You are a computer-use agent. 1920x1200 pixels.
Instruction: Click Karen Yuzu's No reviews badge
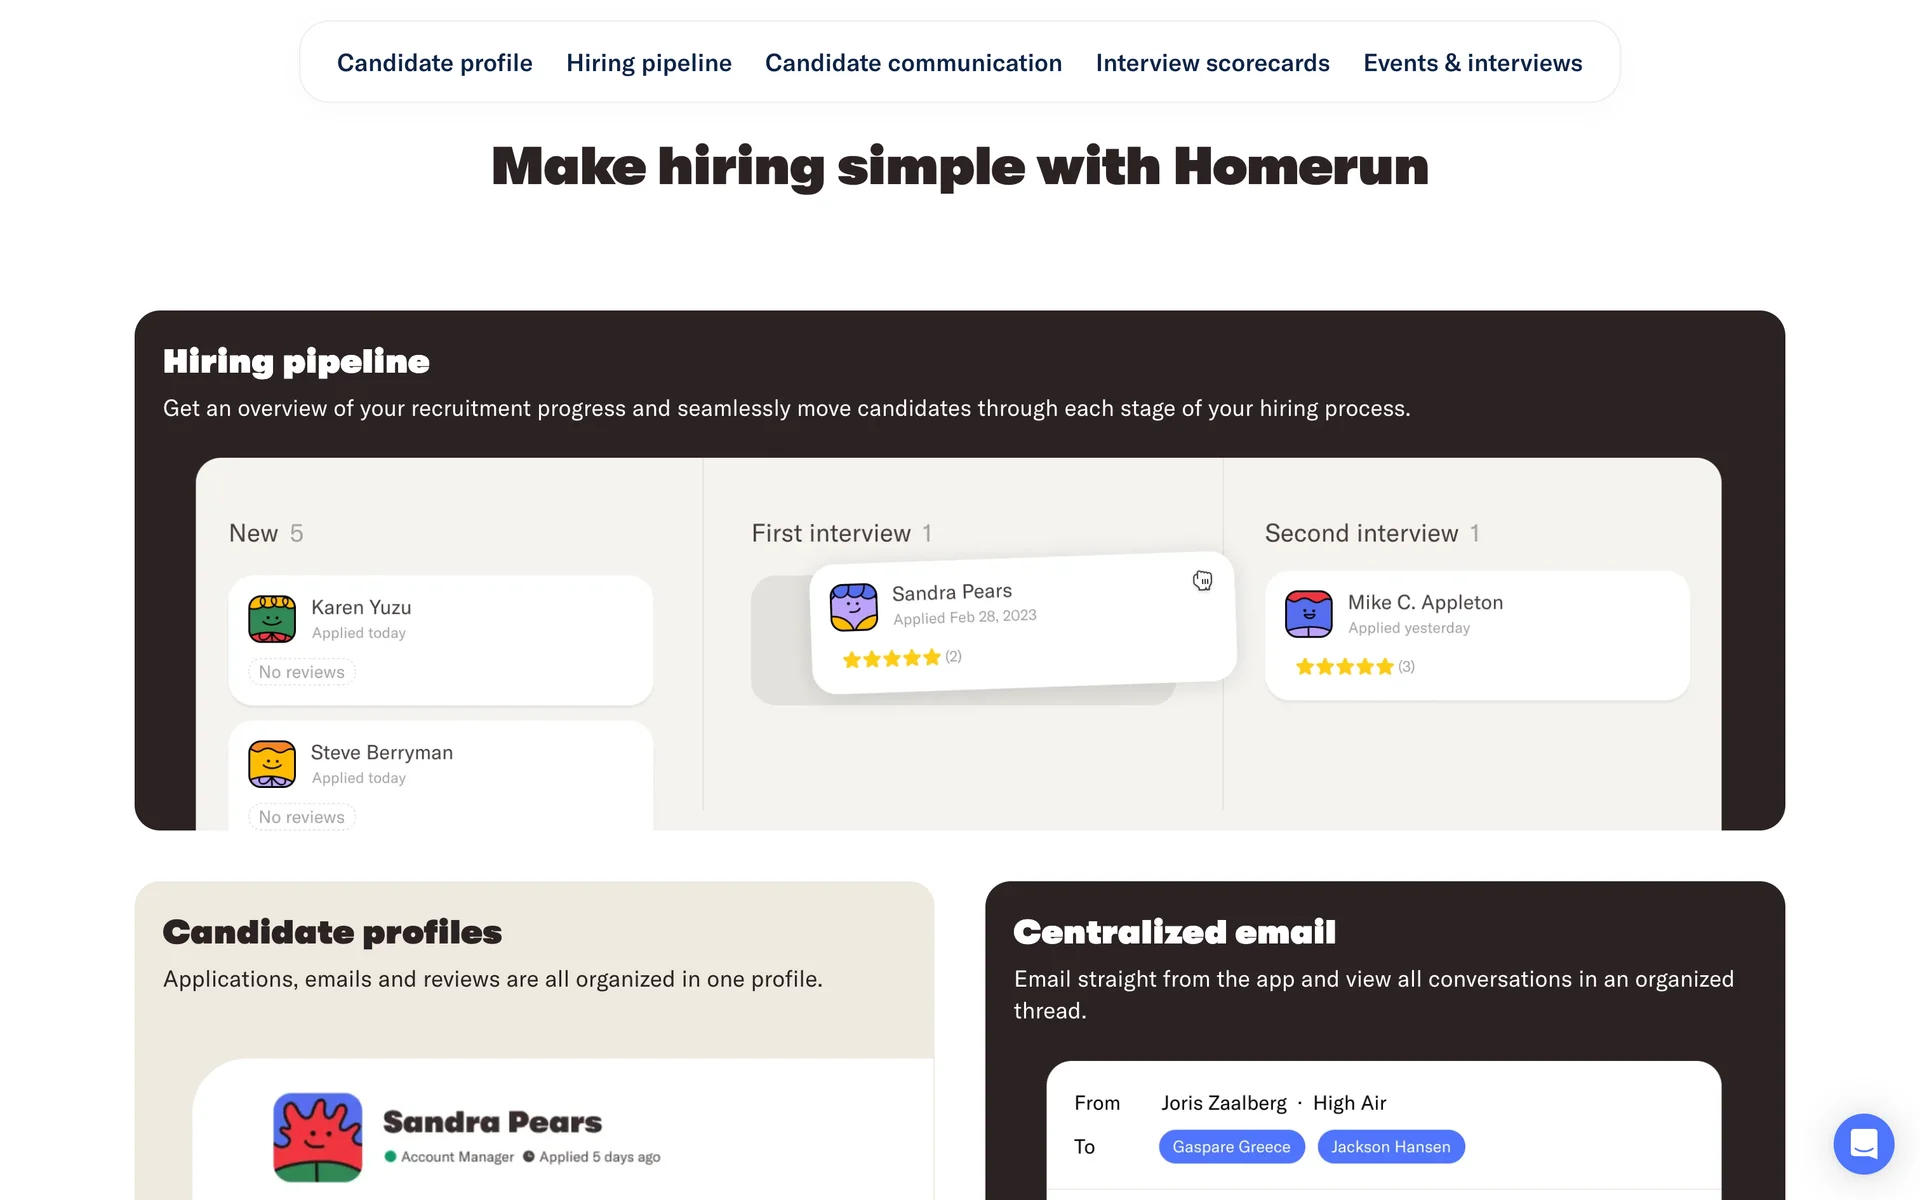tap(301, 672)
